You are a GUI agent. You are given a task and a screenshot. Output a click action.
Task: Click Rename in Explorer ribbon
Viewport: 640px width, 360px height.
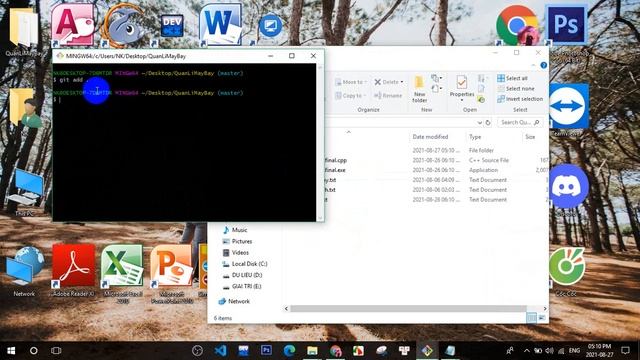388,96
